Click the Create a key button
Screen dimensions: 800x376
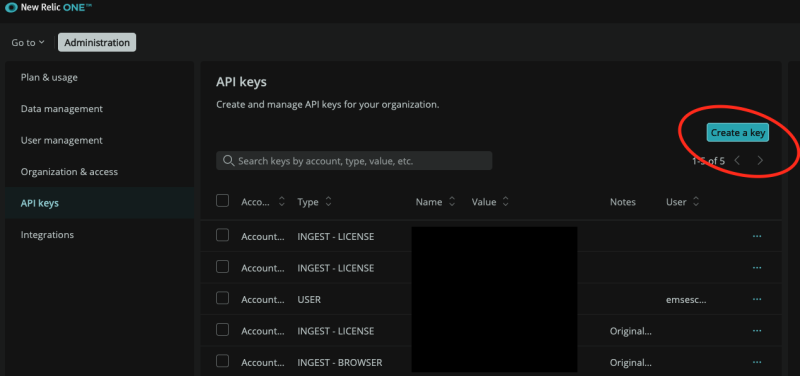pyautogui.click(x=738, y=133)
